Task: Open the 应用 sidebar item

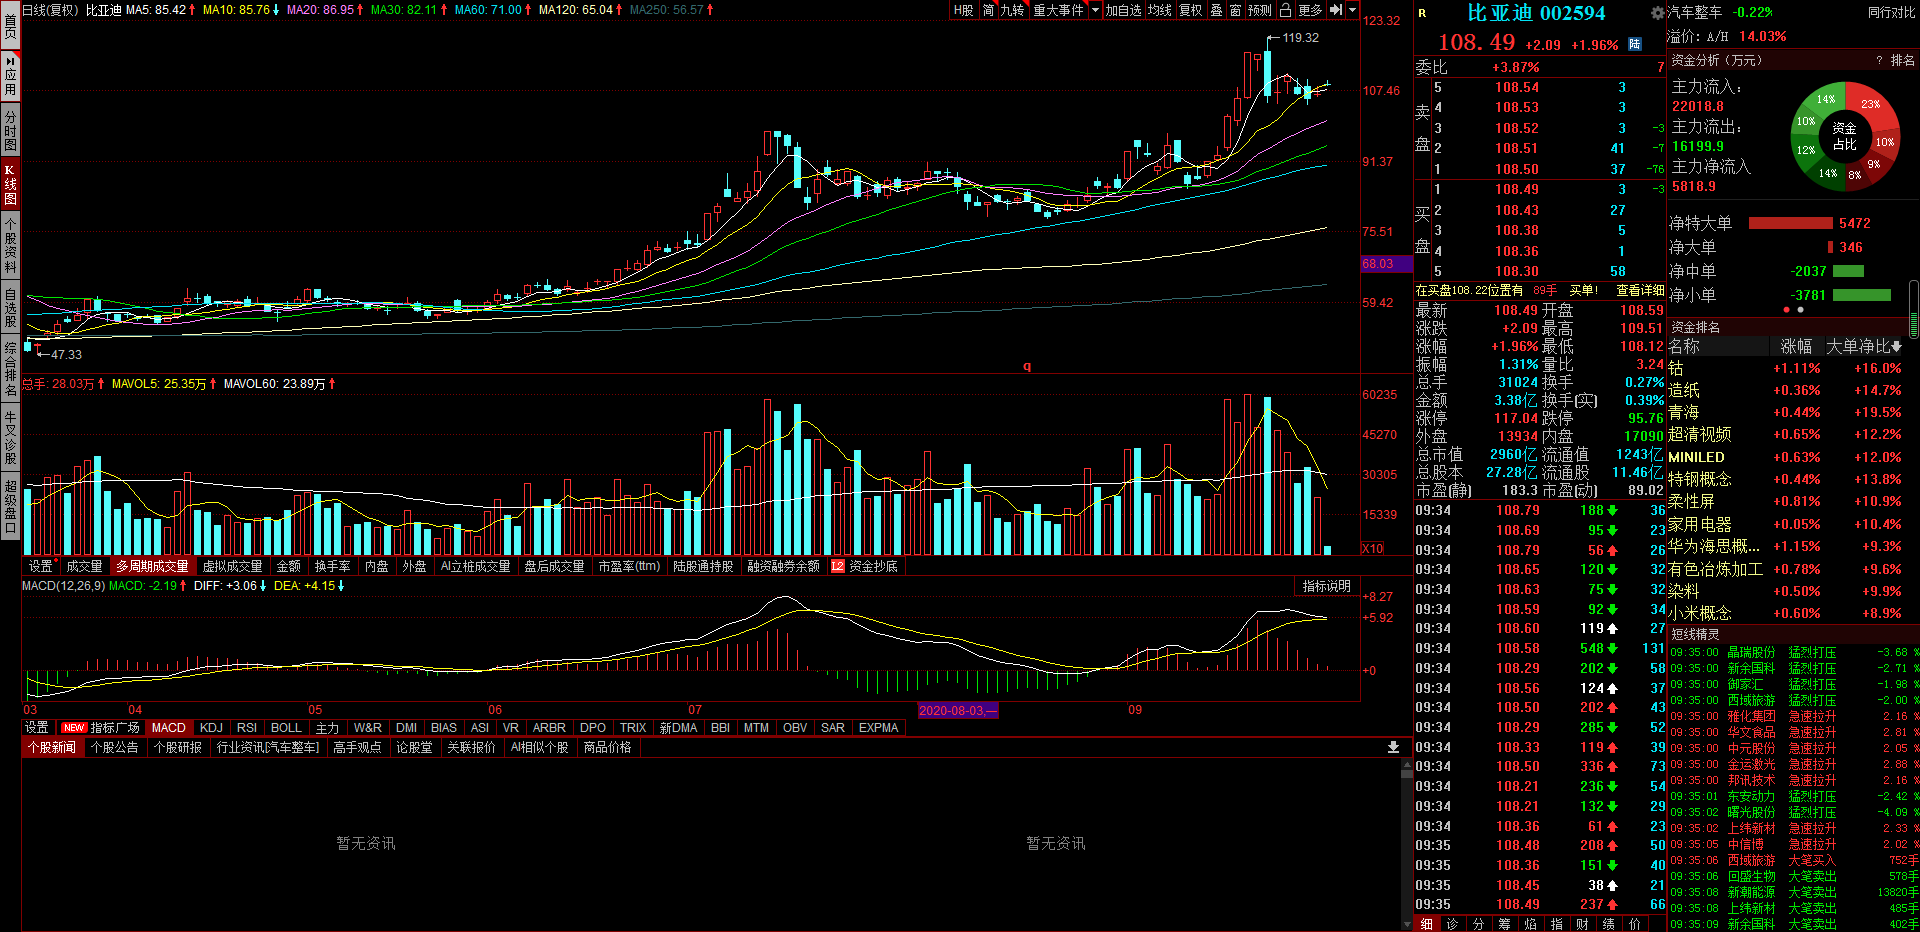Action: [10, 75]
